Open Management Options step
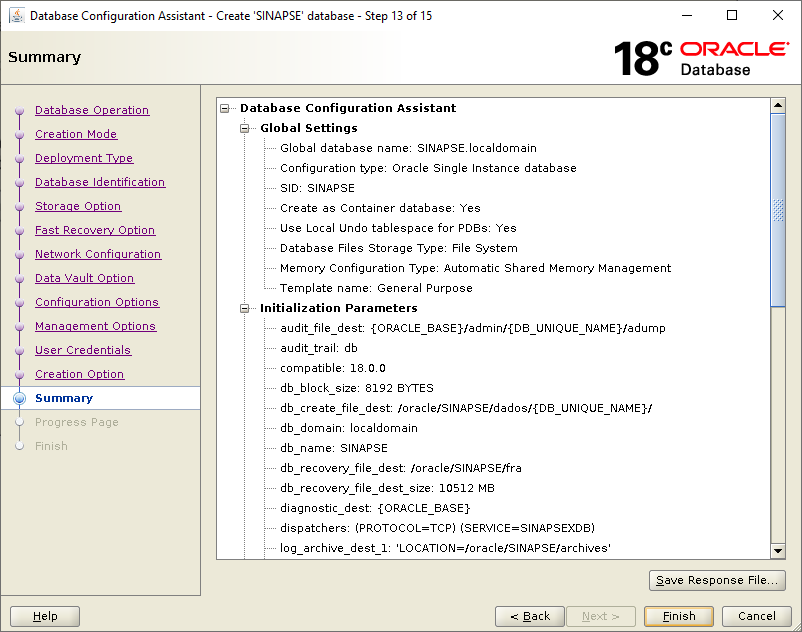This screenshot has height=632, width=802. [x=96, y=326]
